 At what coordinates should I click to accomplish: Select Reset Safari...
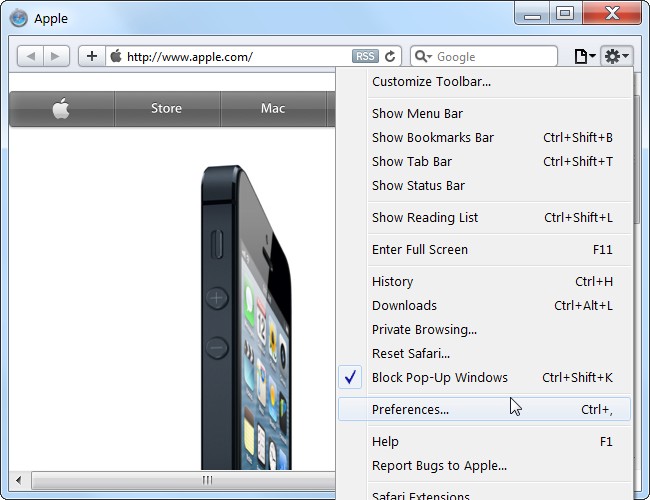[484, 354]
